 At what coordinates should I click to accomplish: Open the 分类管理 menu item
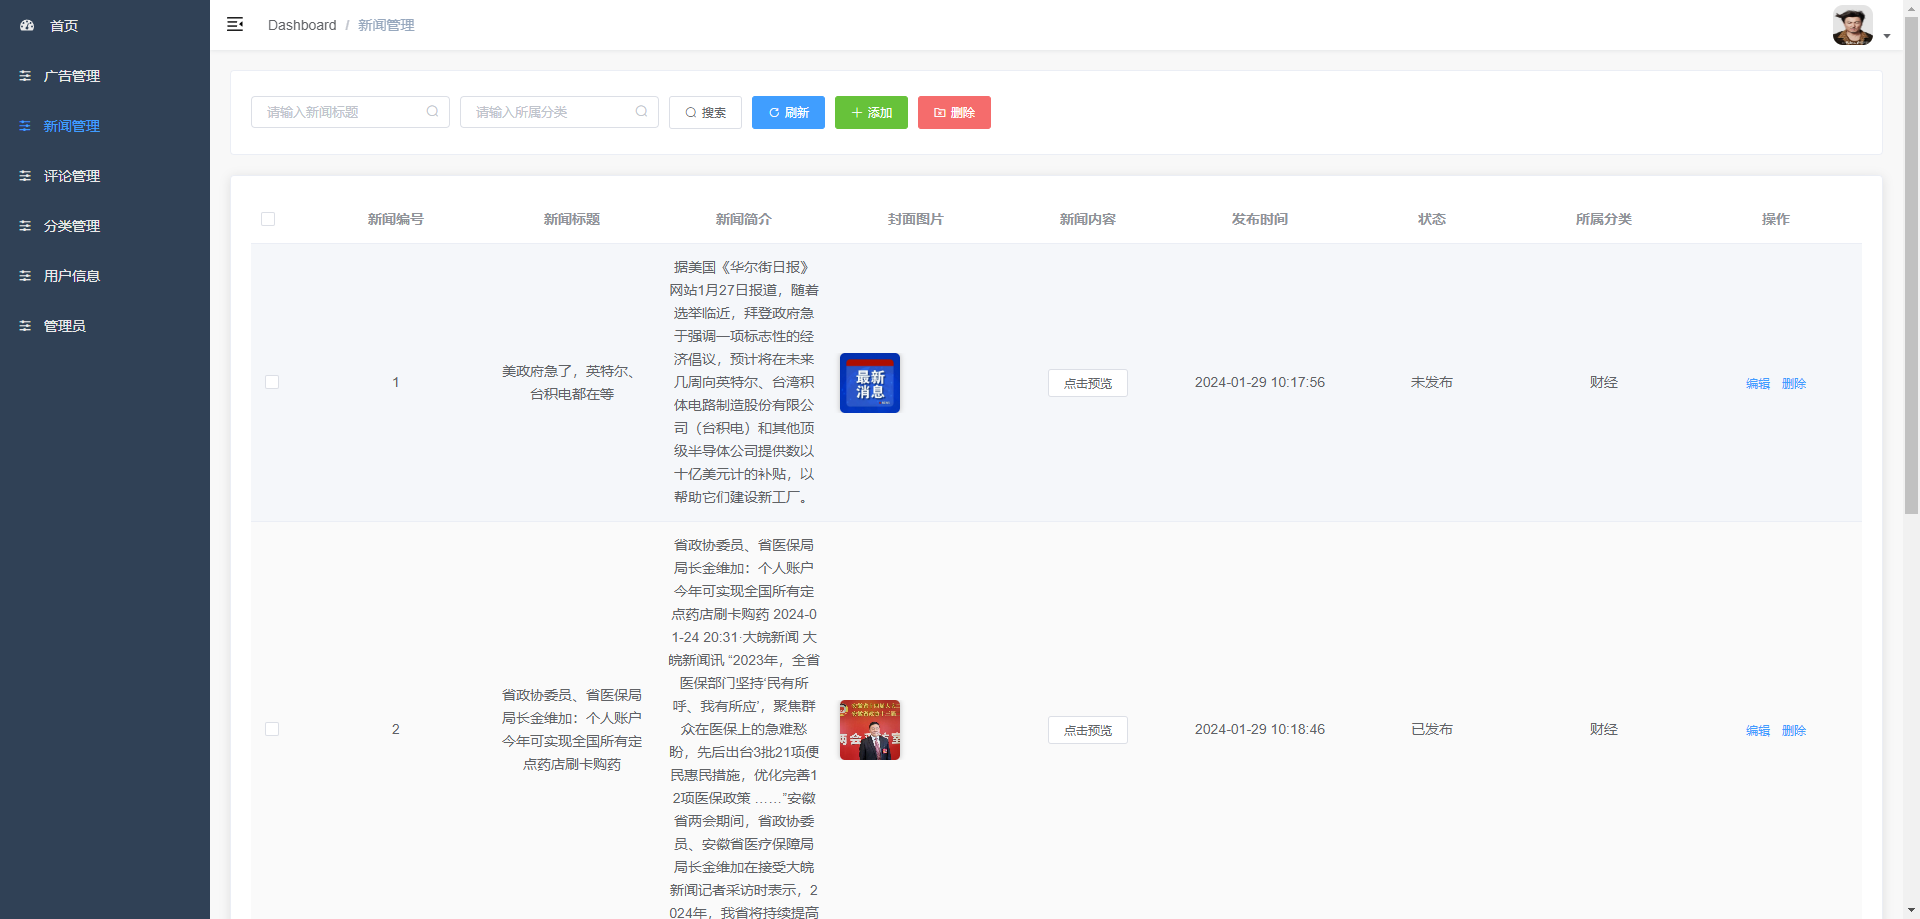point(70,226)
